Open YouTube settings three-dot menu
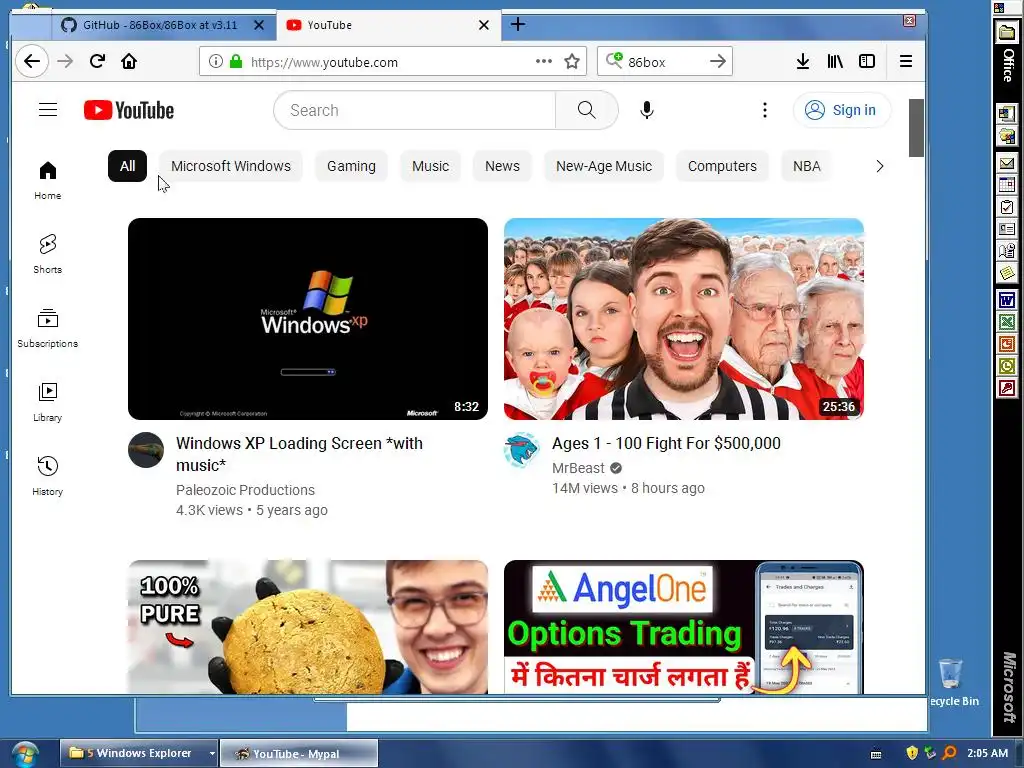 point(765,110)
